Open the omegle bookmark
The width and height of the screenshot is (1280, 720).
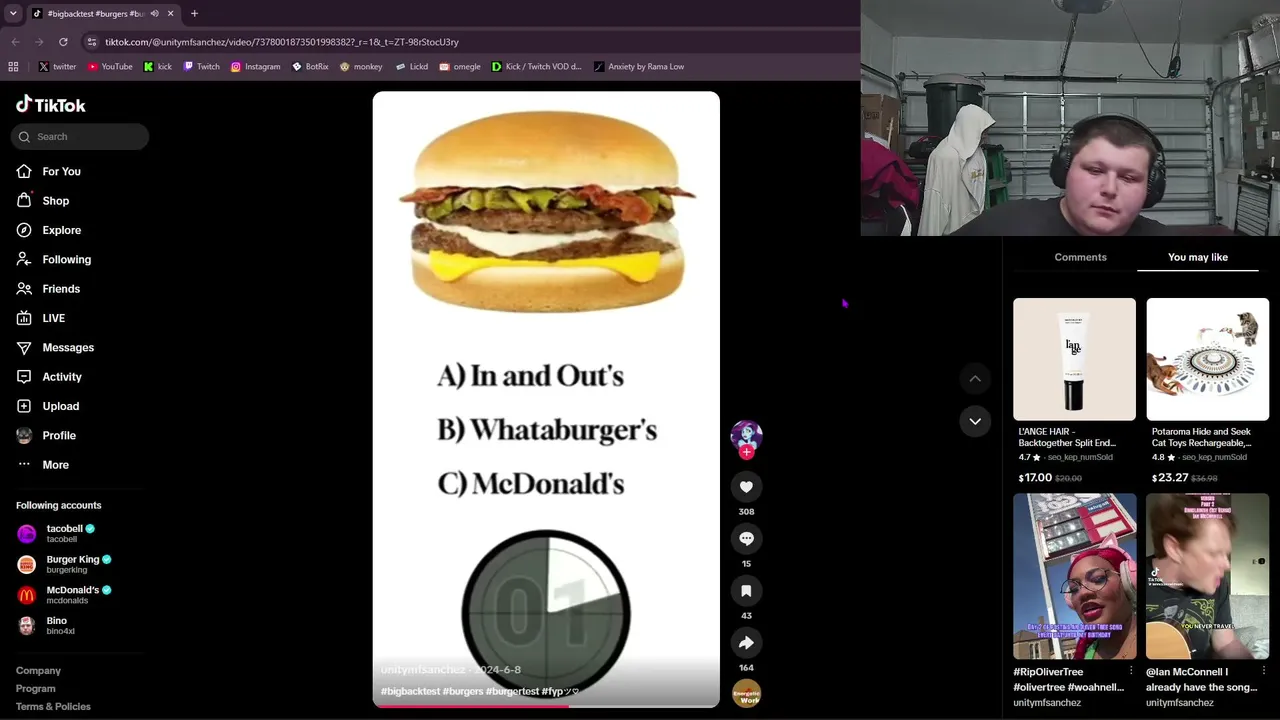[x=460, y=67]
